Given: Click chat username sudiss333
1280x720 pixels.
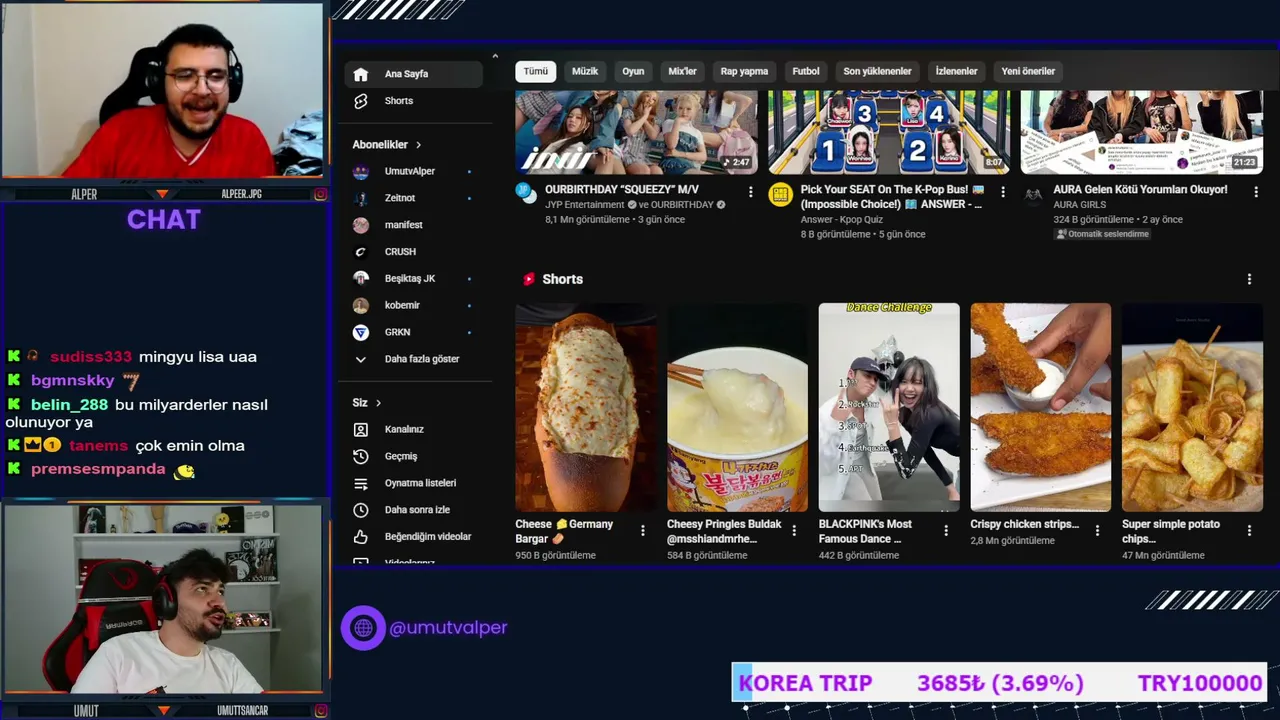Looking at the screenshot, I should (91, 357).
